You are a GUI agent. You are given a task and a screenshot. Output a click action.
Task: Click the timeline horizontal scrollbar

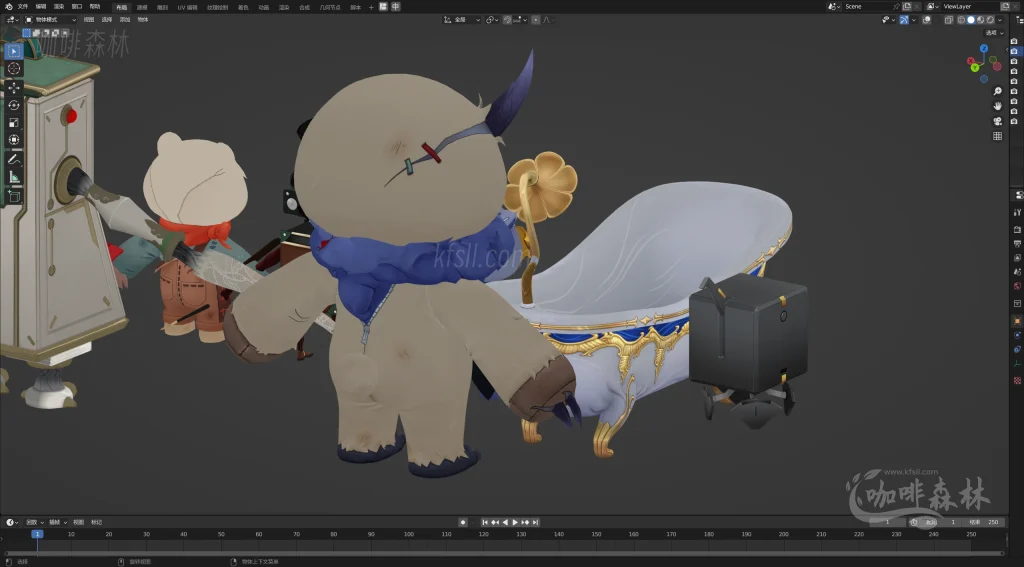point(503,553)
